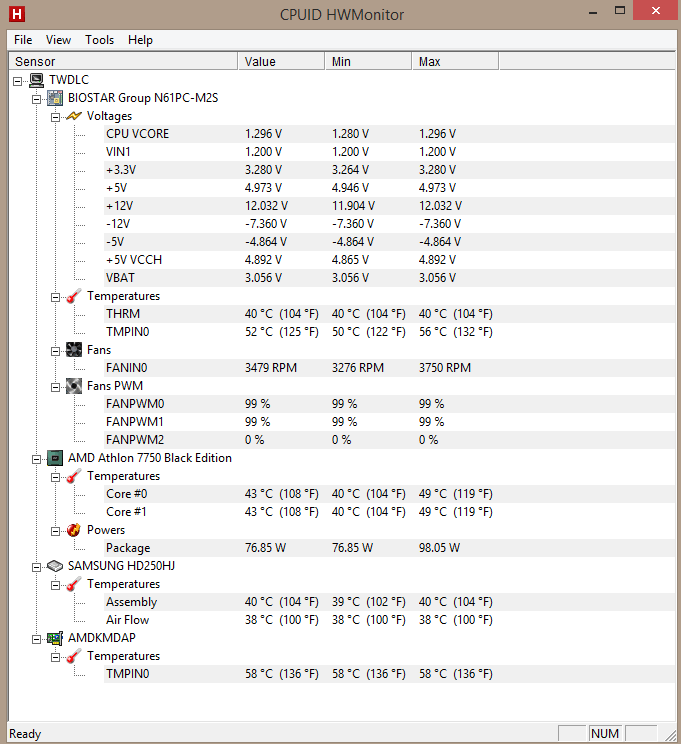Click the Fans PWM icon
The height and width of the screenshot is (744, 681).
[74, 386]
